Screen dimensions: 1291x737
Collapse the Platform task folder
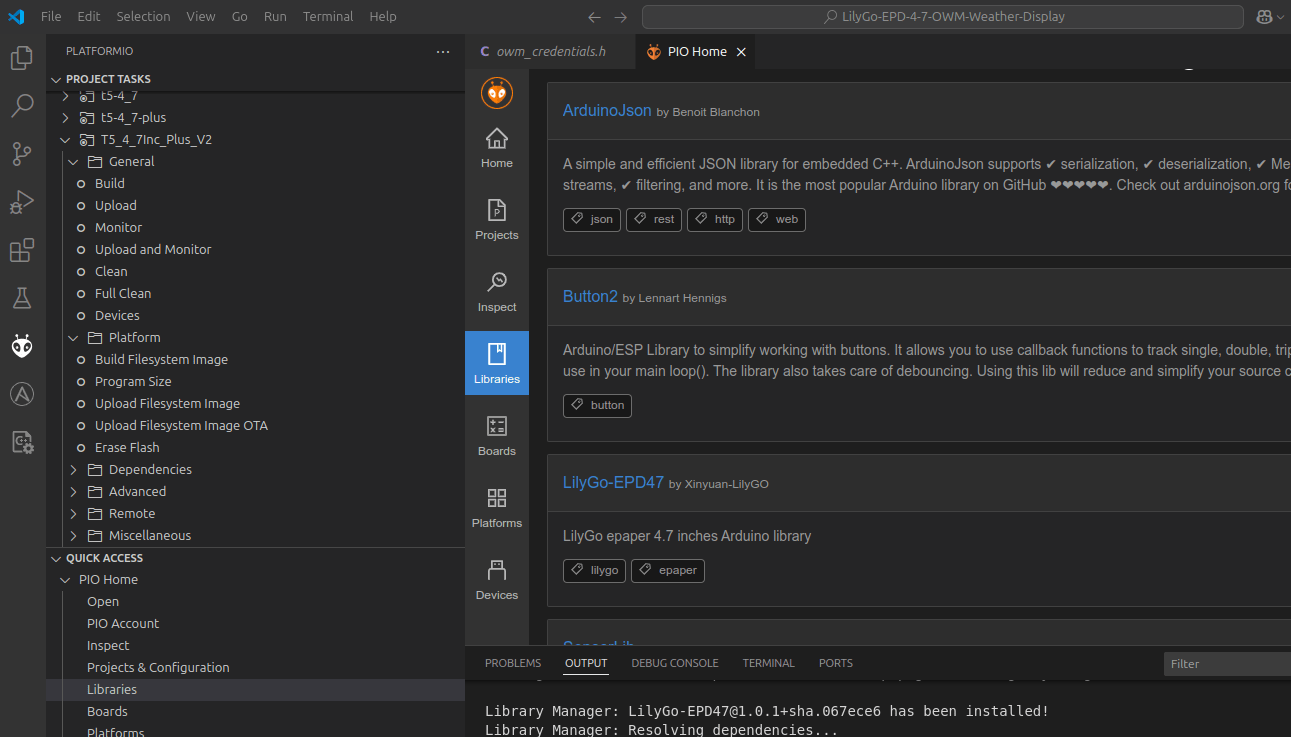[x=73, y=338]
